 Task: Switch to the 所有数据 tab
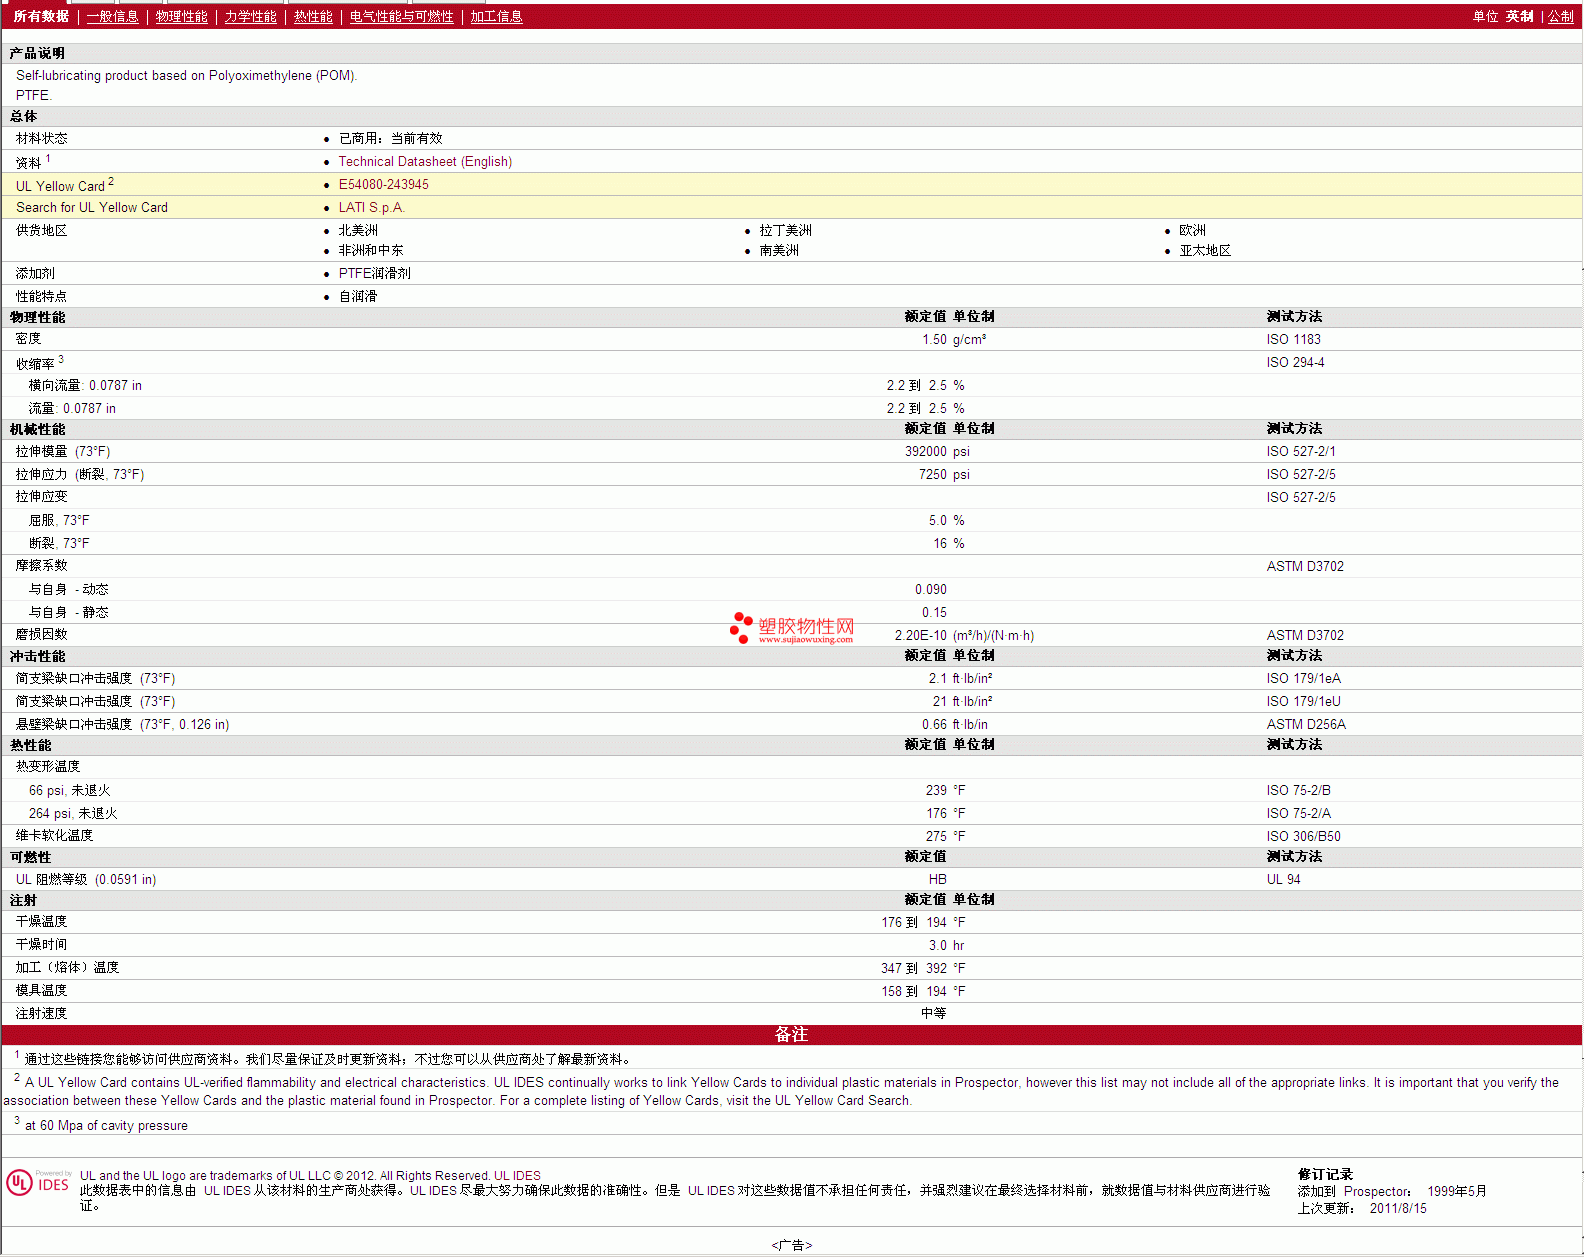click(x=41, y=17)
